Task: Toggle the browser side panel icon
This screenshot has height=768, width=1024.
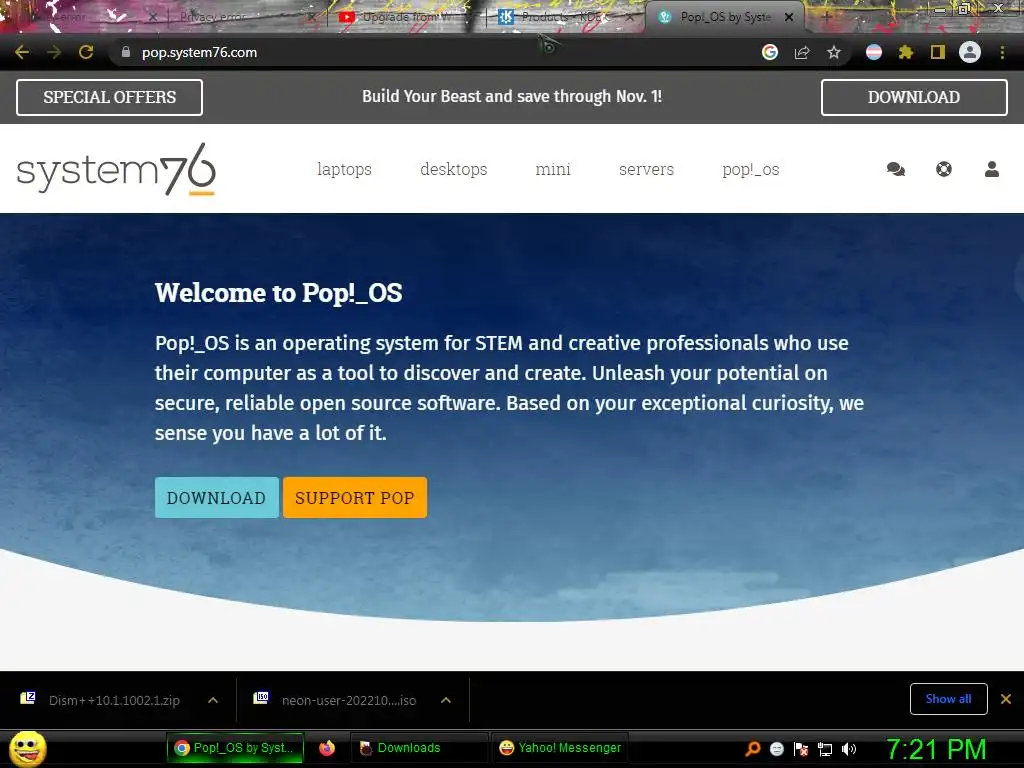Action: tap(938, 52)
